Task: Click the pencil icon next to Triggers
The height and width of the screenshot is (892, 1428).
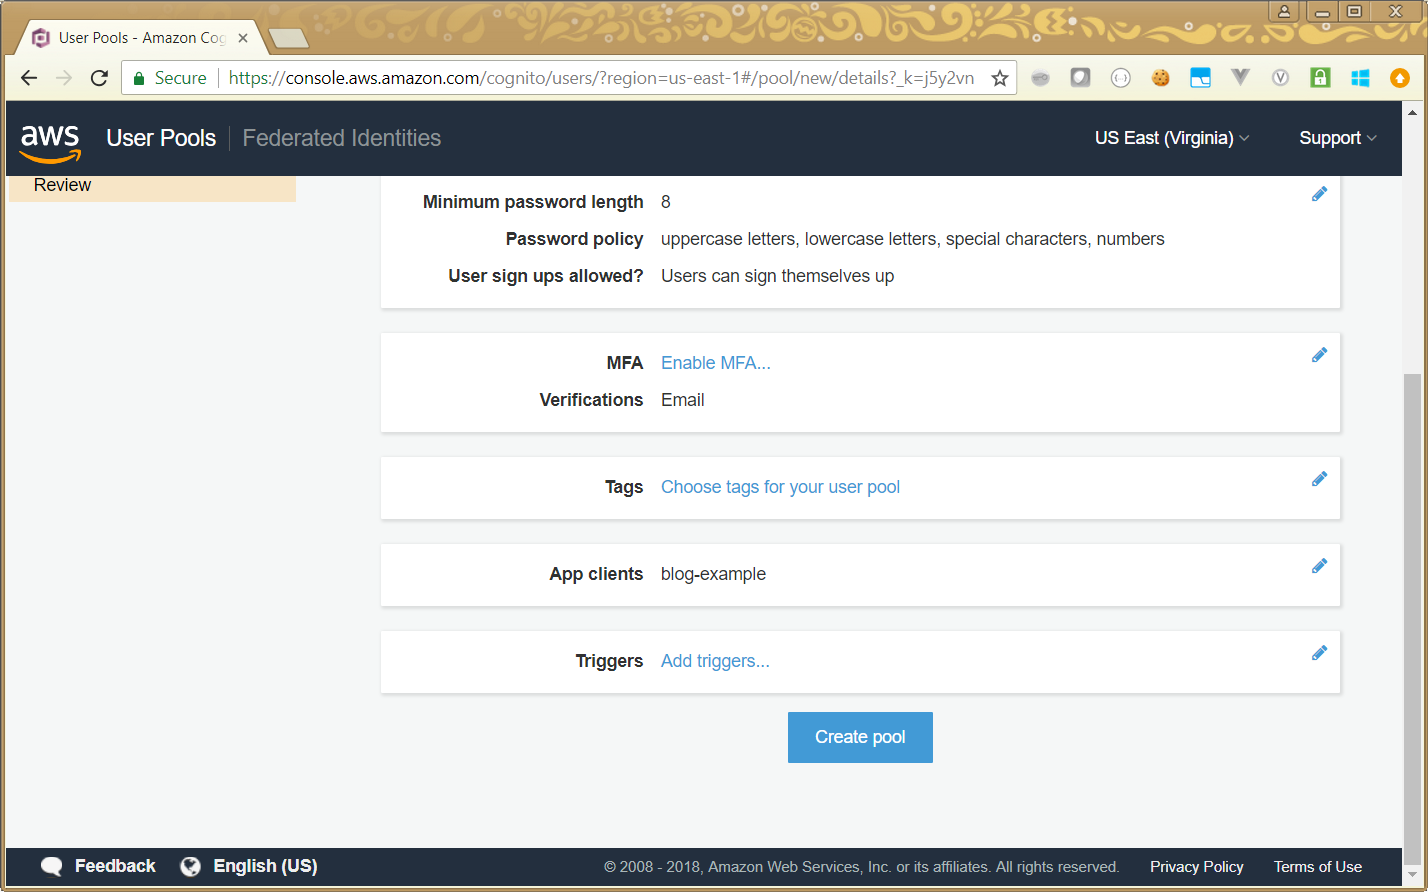Action: point(1319,653)
